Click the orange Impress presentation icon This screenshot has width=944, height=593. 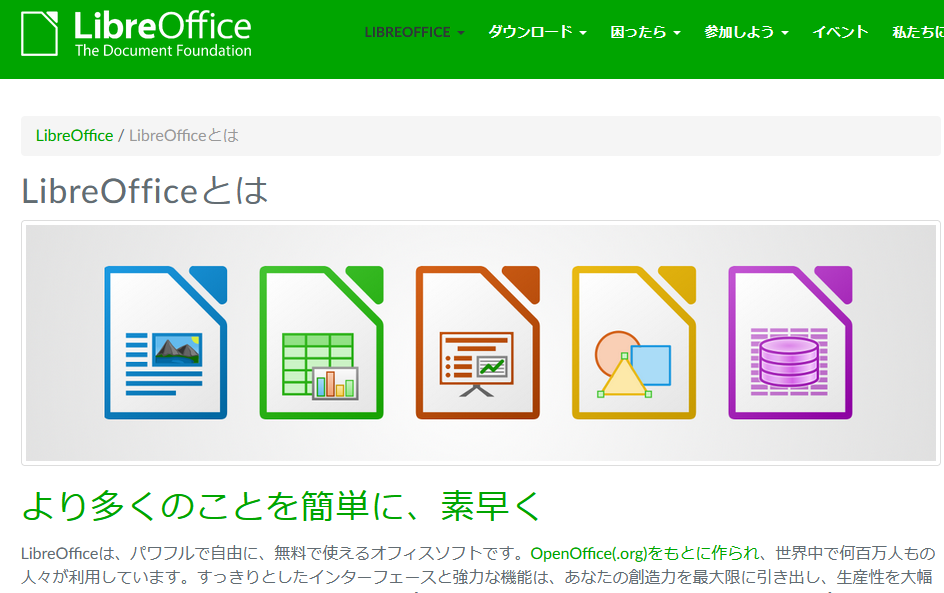(477, 343)
